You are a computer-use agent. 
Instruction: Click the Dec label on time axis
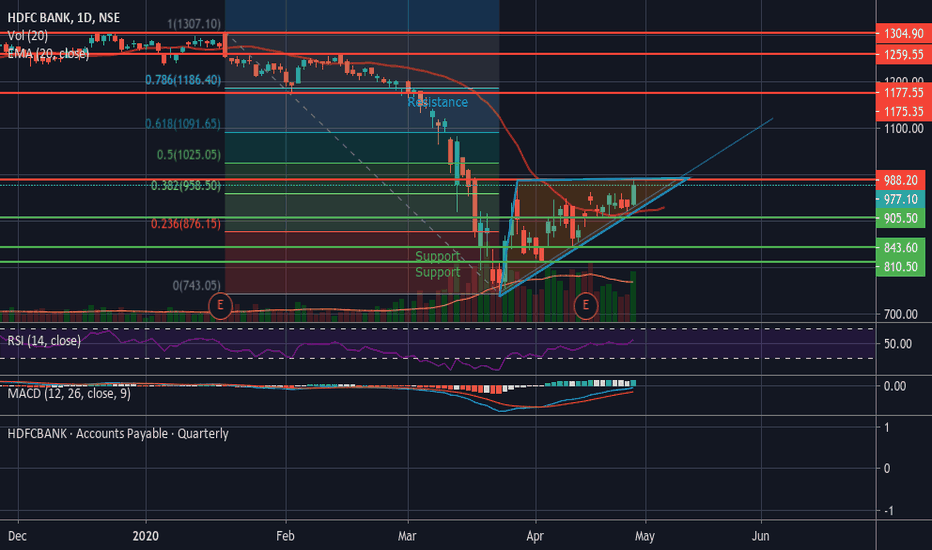(17, 536)
